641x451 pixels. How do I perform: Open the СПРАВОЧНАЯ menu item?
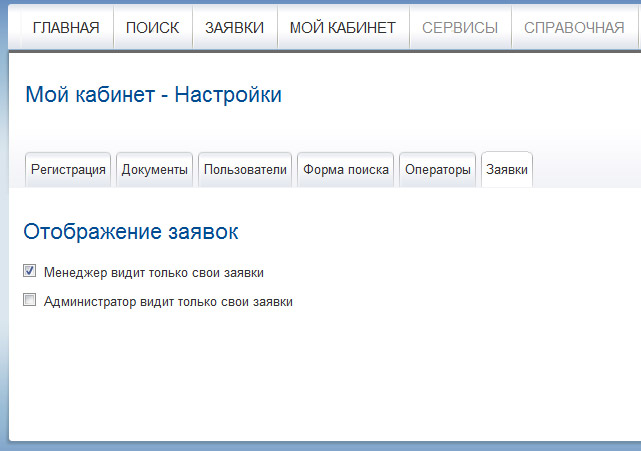(x=574, y=28)
